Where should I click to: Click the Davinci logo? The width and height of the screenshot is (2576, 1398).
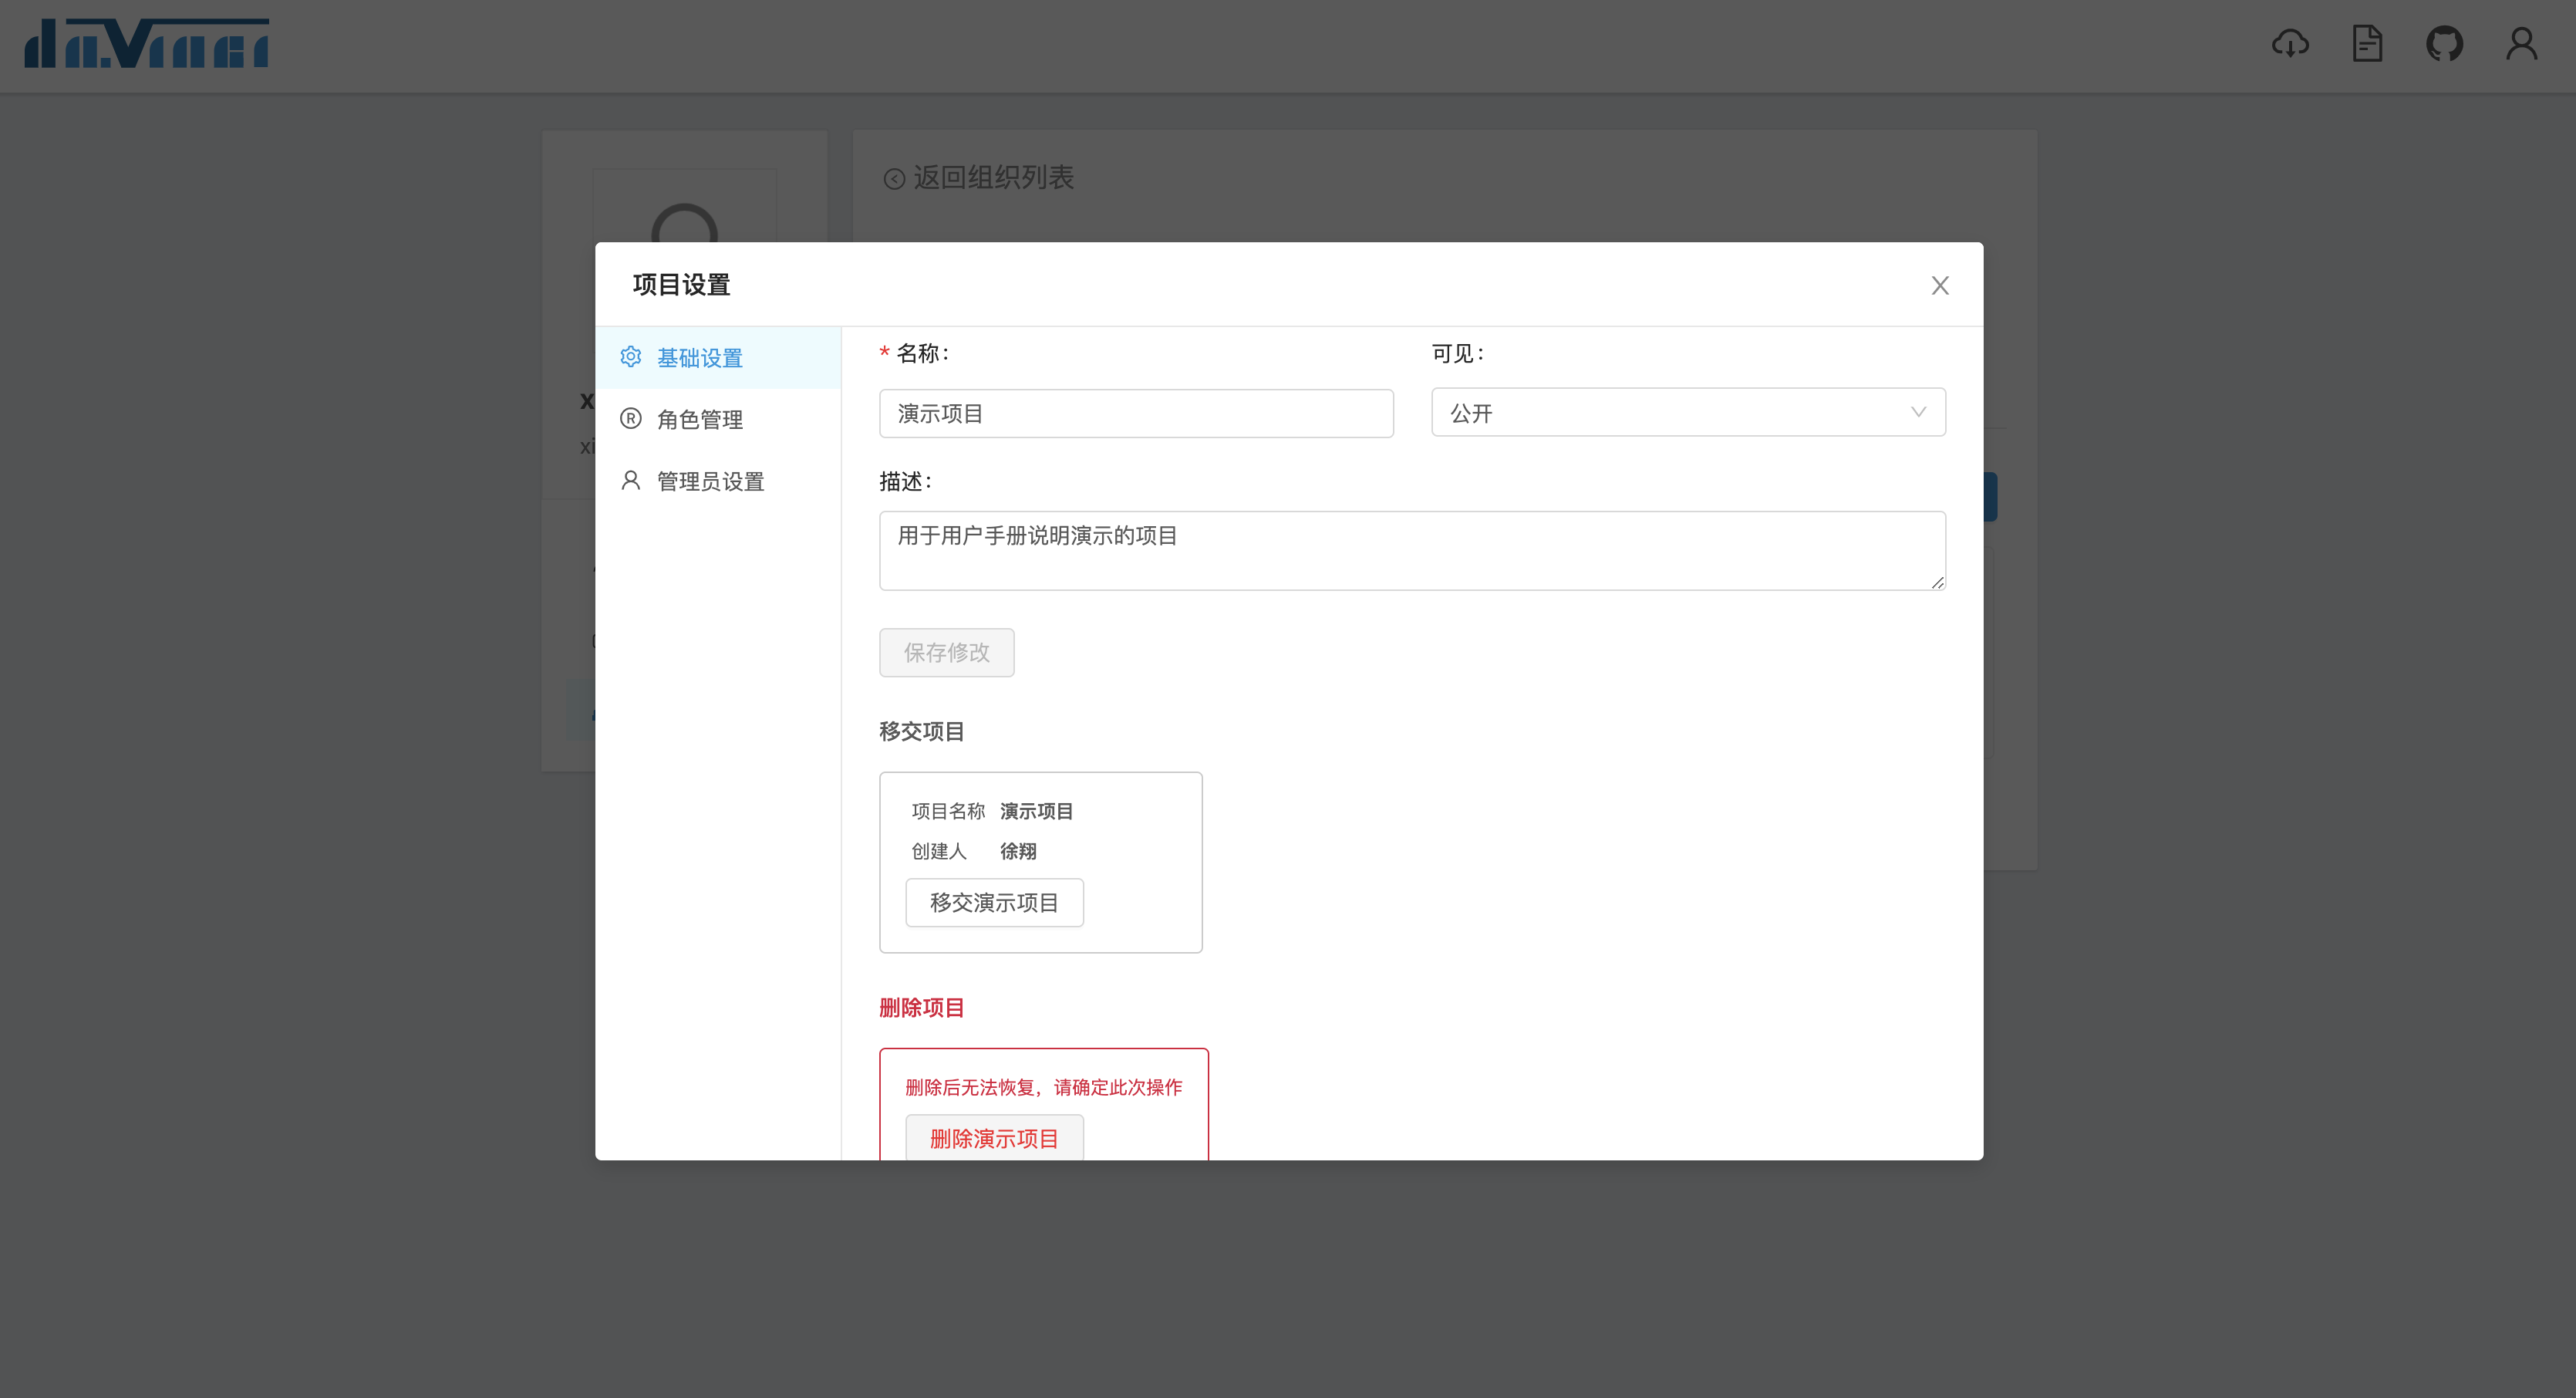click(x=147, y=44)
